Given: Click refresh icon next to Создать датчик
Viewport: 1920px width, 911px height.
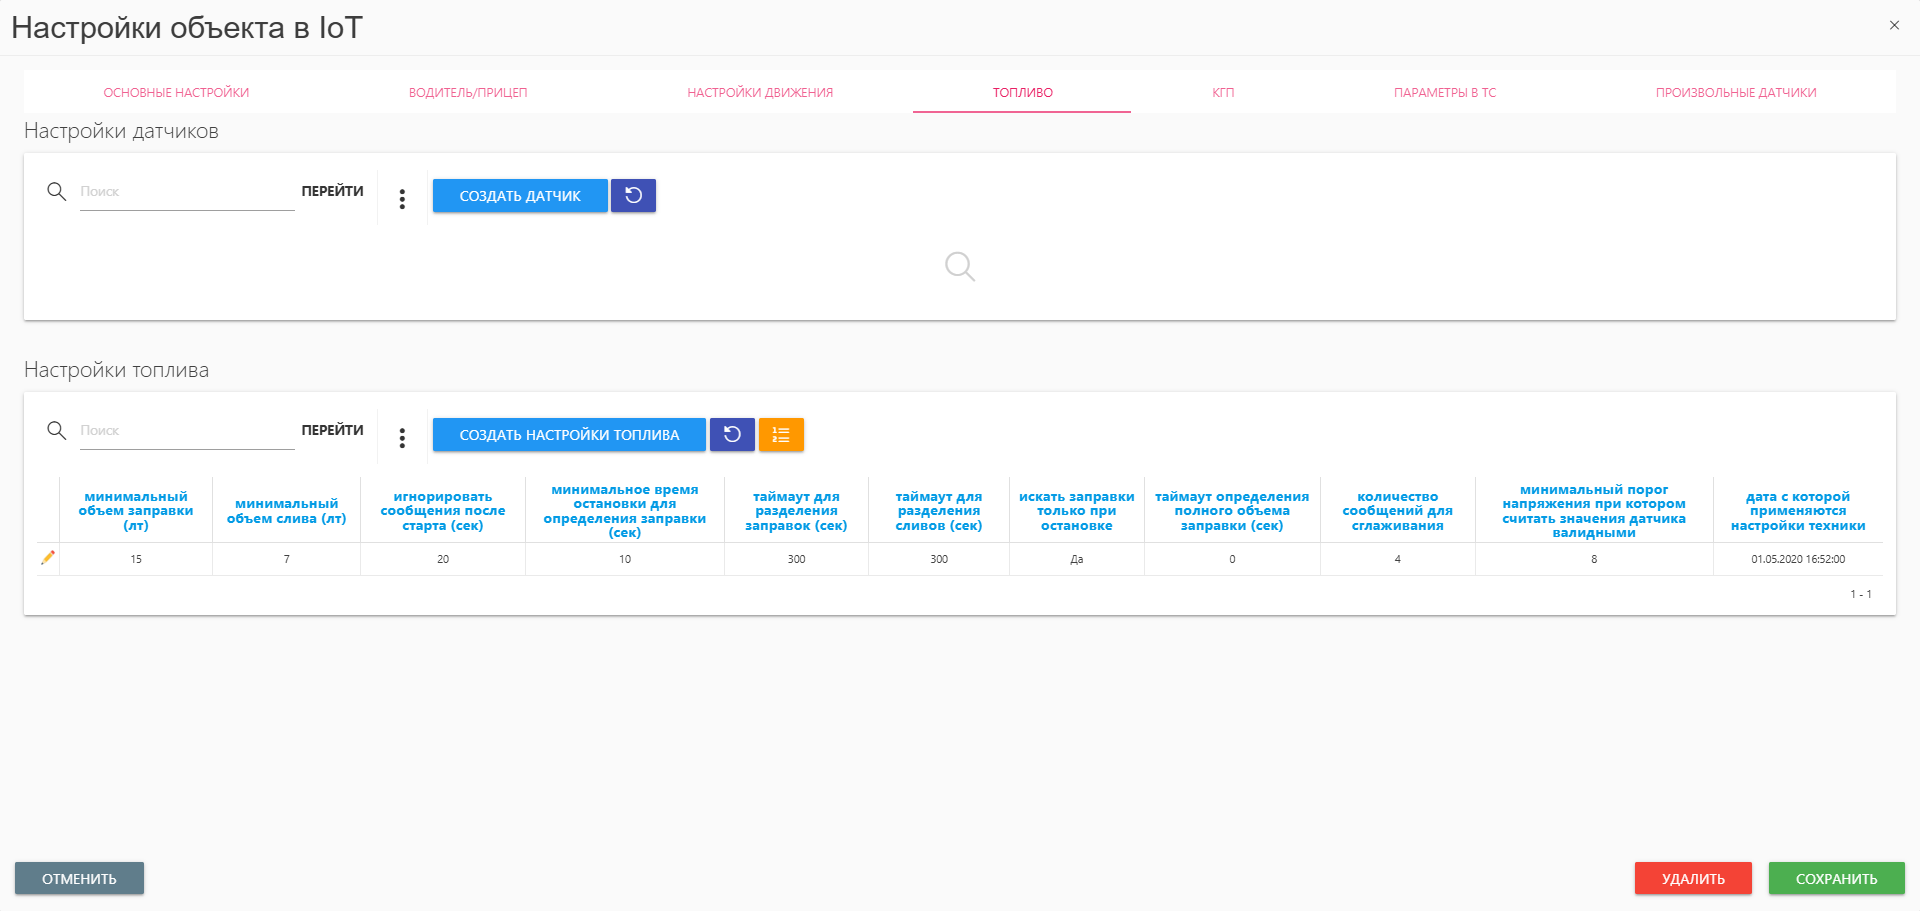Looking at the screenshot, I should [633, 196].
